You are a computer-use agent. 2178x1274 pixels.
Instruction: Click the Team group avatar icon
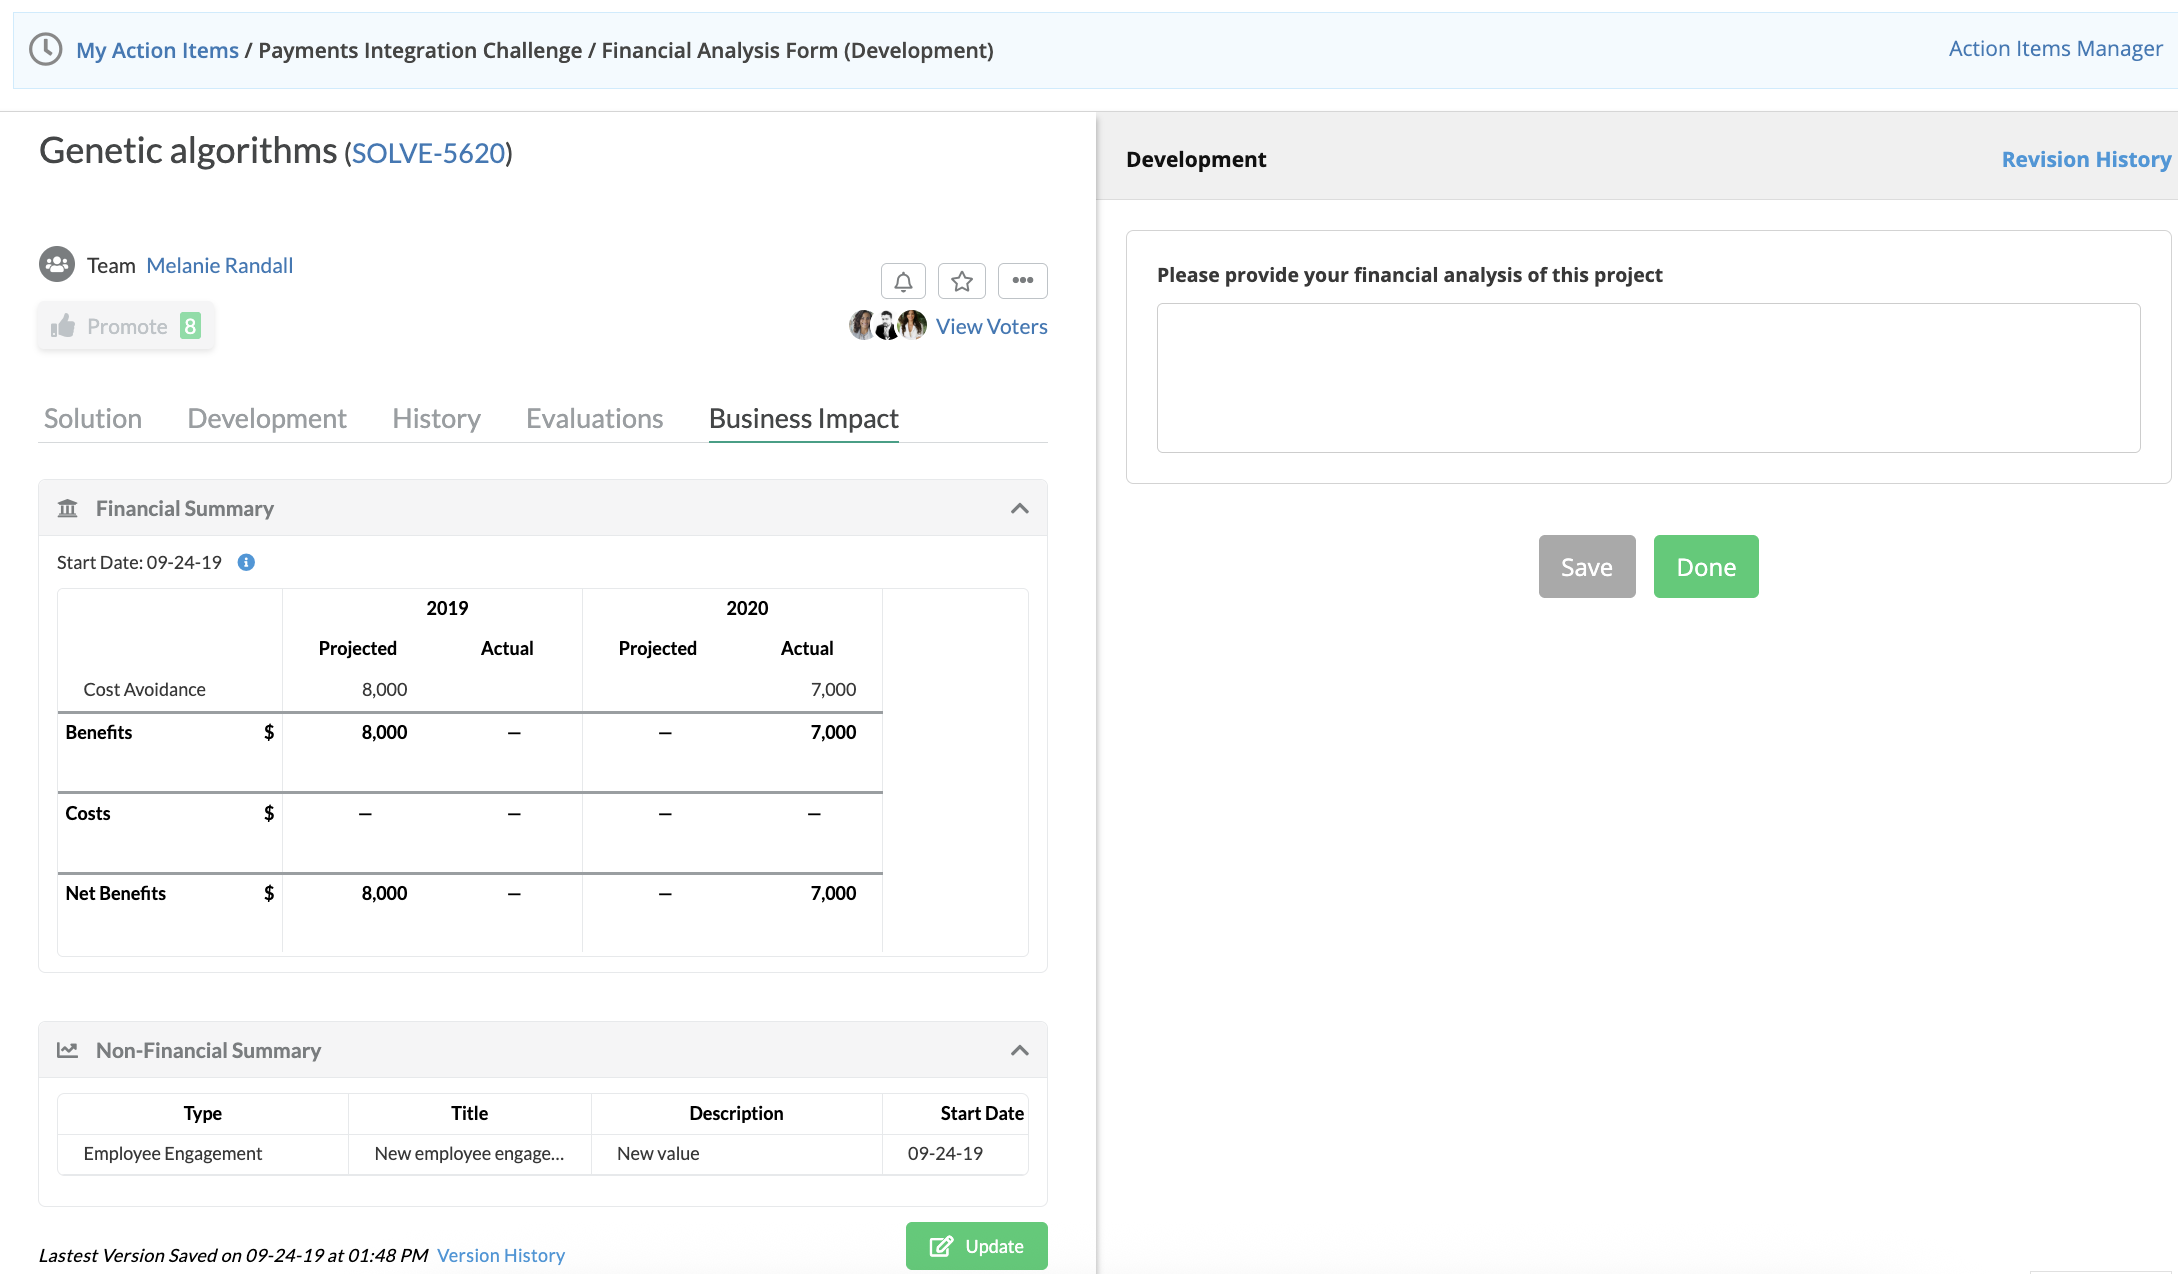[57, 265]
